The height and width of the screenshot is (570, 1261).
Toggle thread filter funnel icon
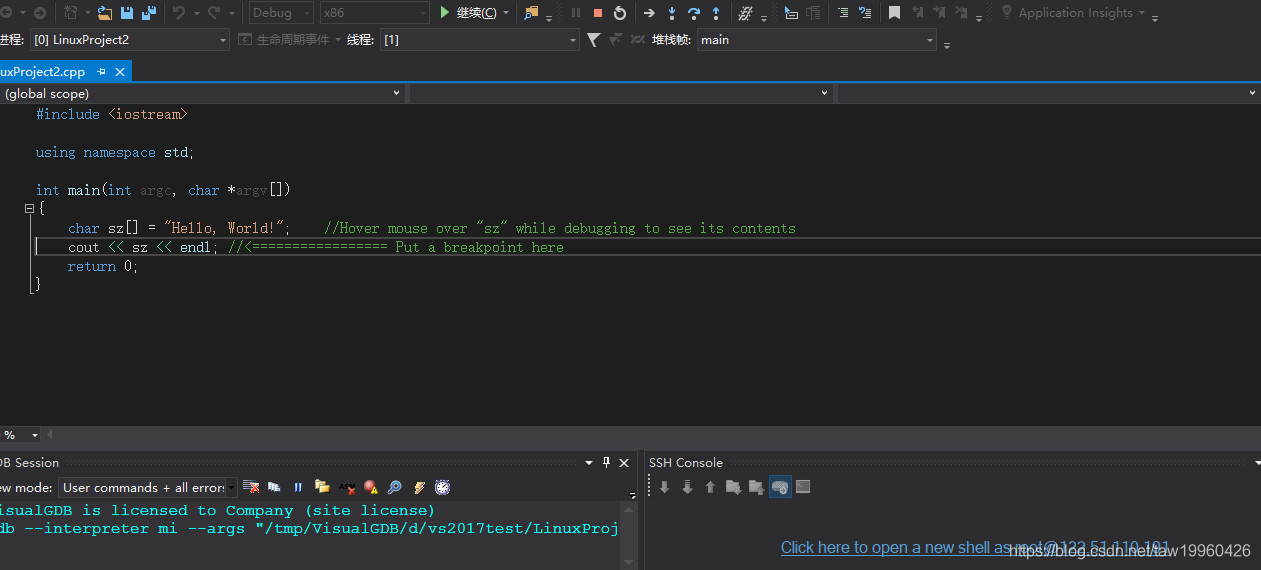click(593, 40)
